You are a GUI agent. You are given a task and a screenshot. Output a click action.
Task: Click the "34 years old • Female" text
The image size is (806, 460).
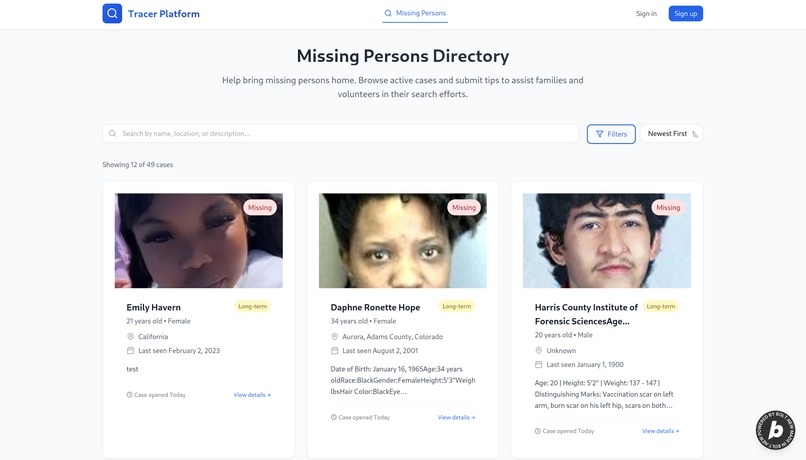pos(363,321)
